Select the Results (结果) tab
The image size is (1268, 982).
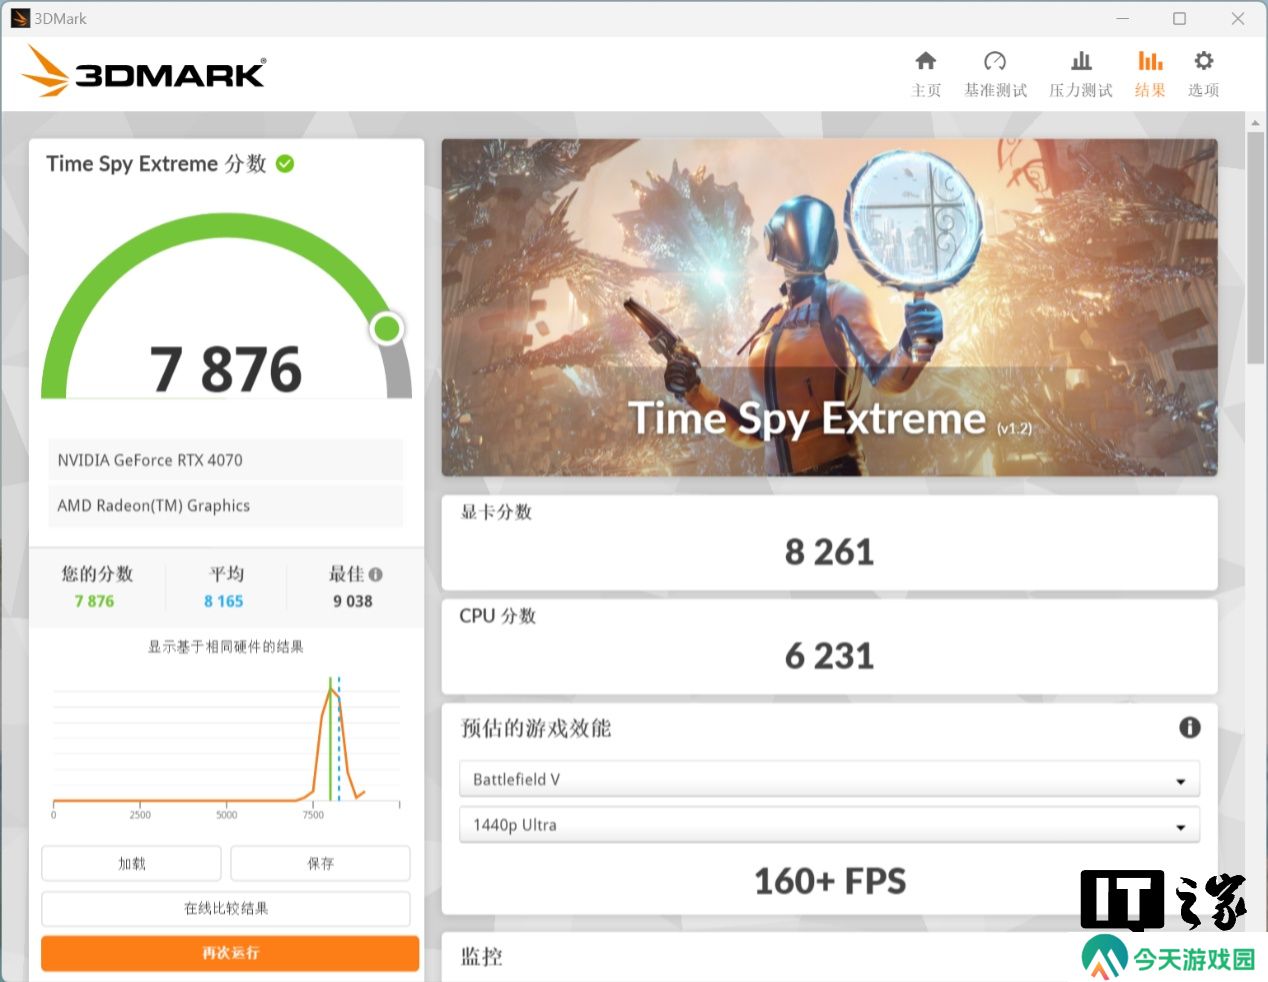1150,75
